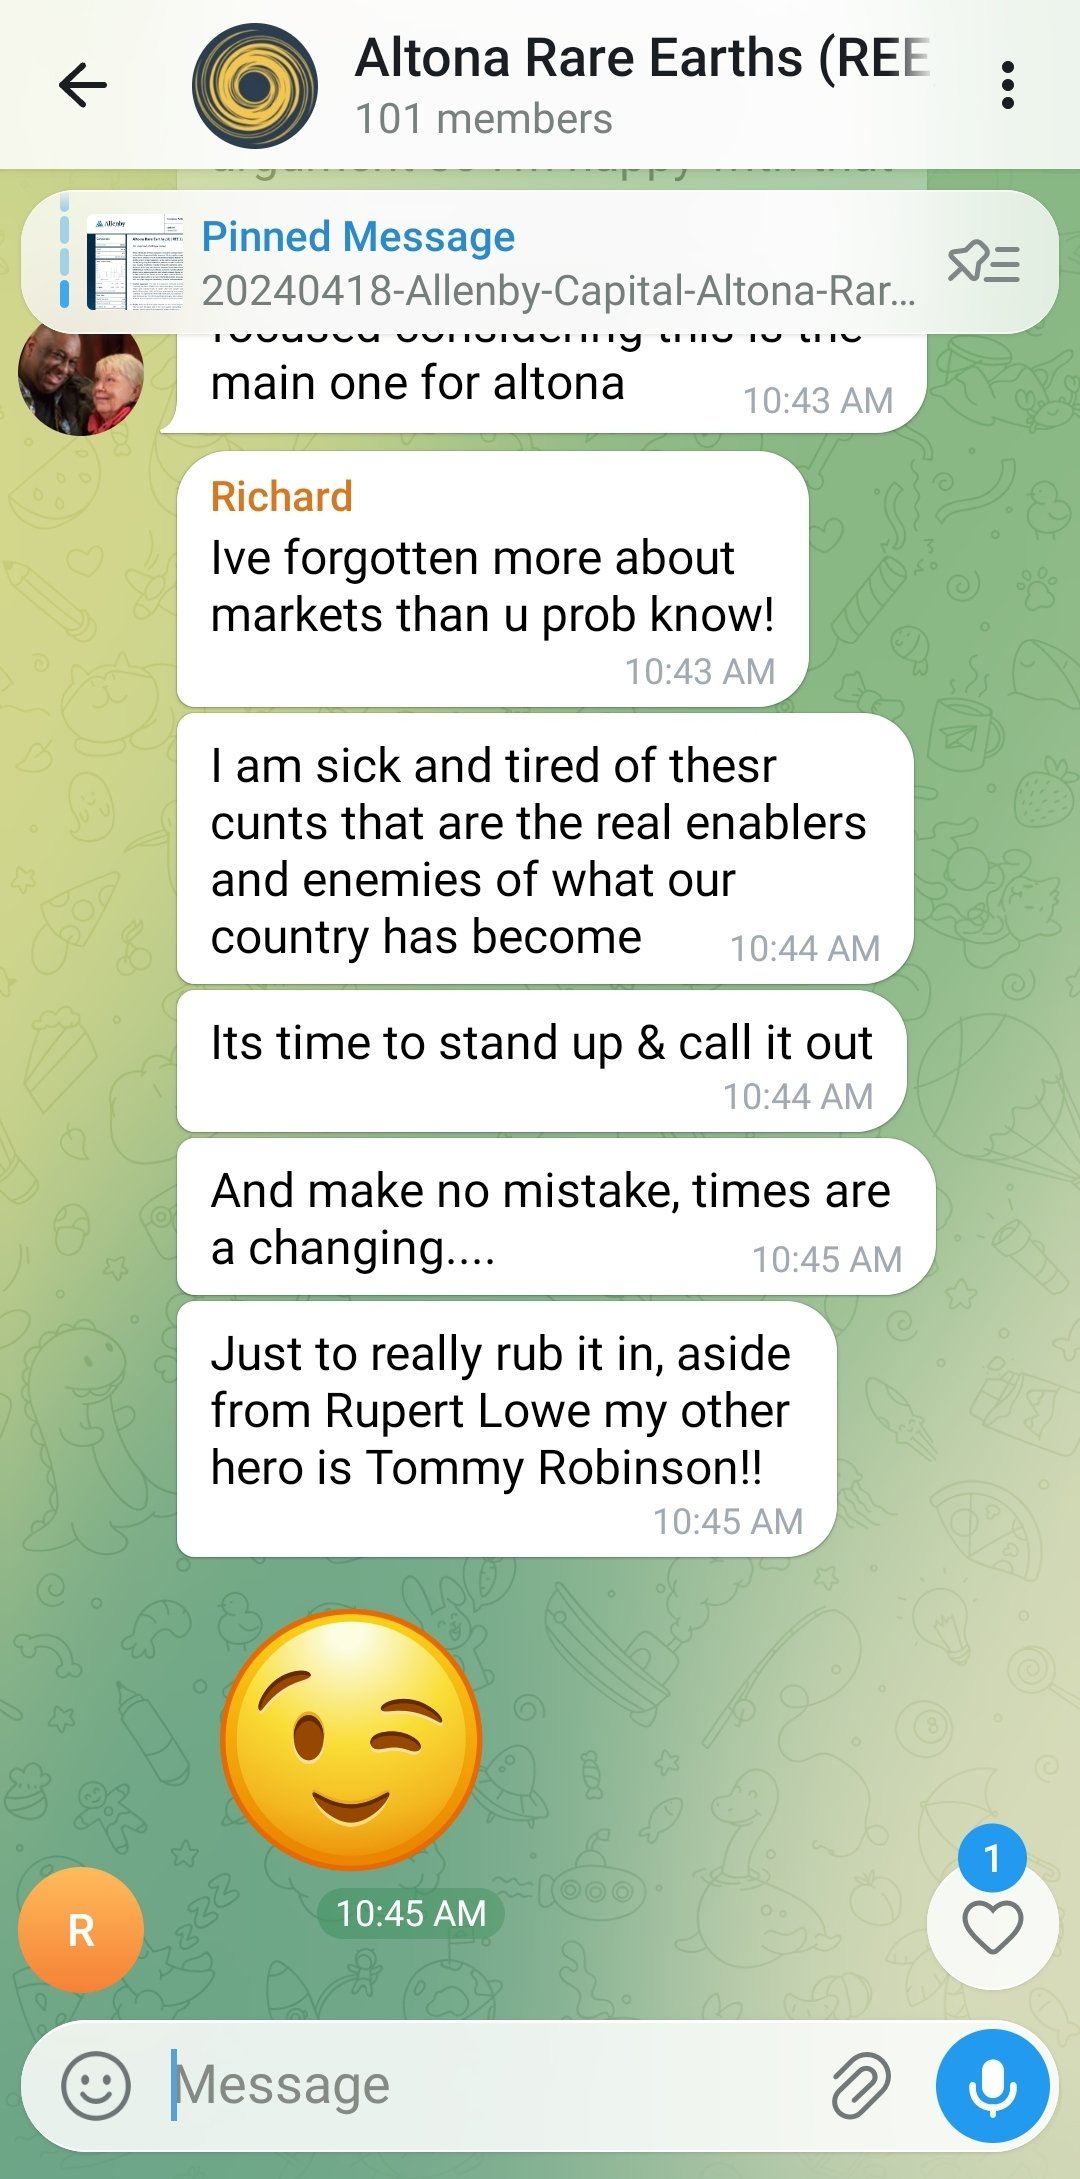Open the Pinned Message Allenby Capital document

pyautogui.click(x=558, y=263)
